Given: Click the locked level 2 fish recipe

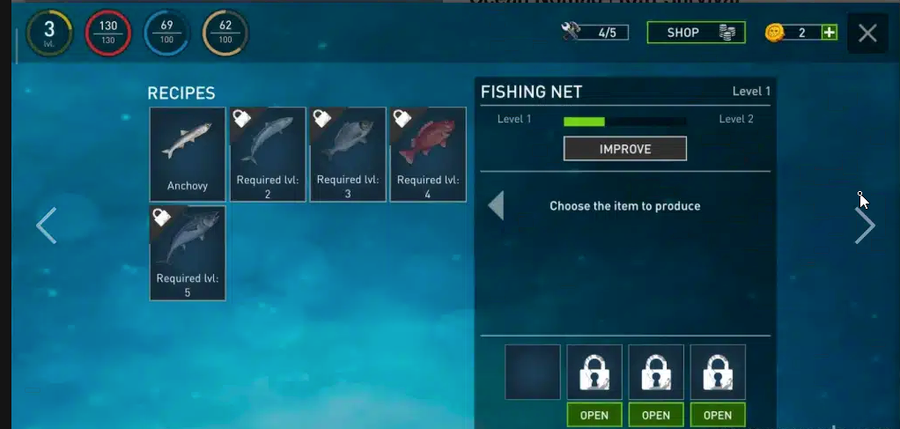Looking at the screenshot, I should [268, 154].
